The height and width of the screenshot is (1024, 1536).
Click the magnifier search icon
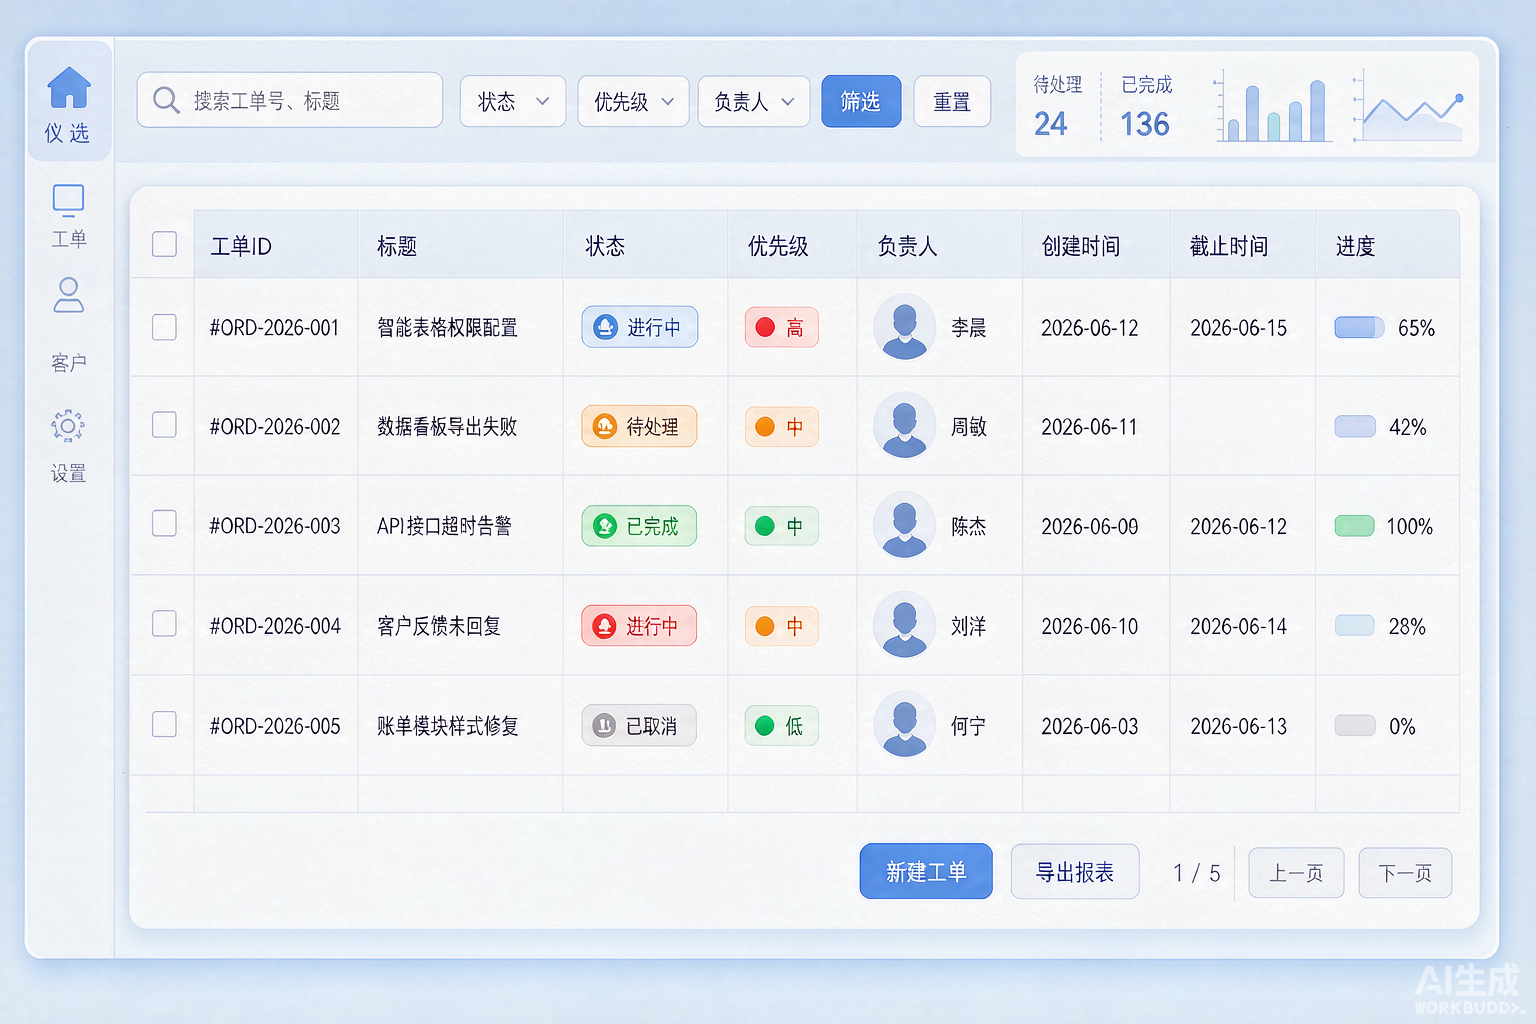(x=166, y=100)
